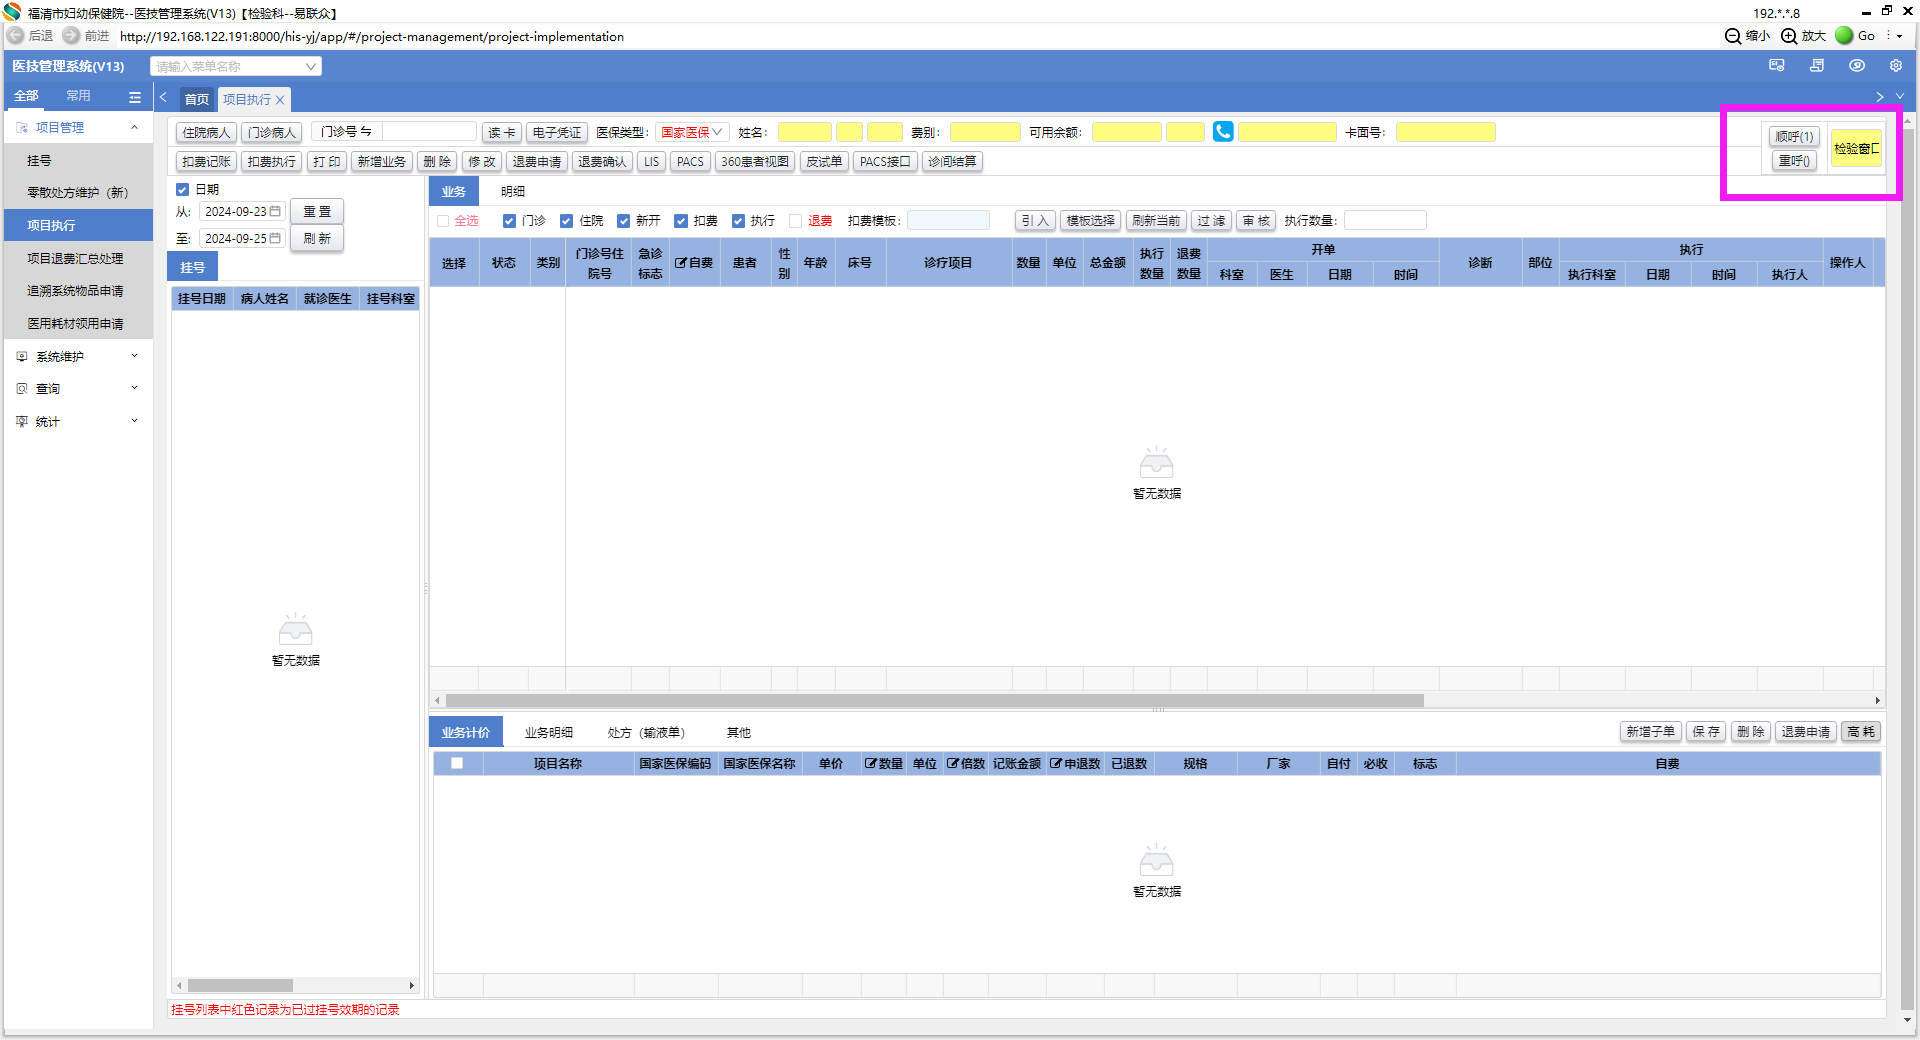This screenshot has height=1040, width=1920.
Task: Click the 统计 sidebar icon
Action: pos(22,422)
